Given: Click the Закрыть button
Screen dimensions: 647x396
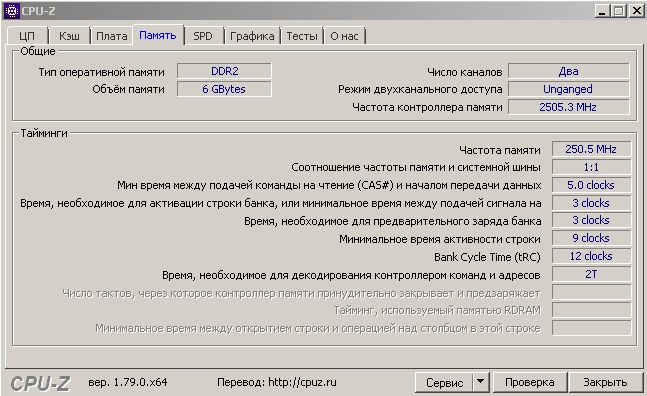Looking at the screenshot, I should point(605,382).
